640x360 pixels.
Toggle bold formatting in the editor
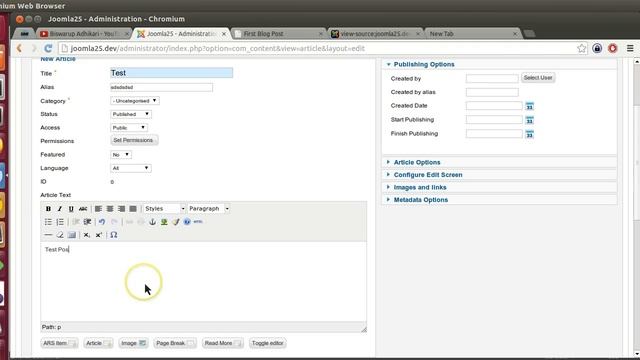[48, 209]
